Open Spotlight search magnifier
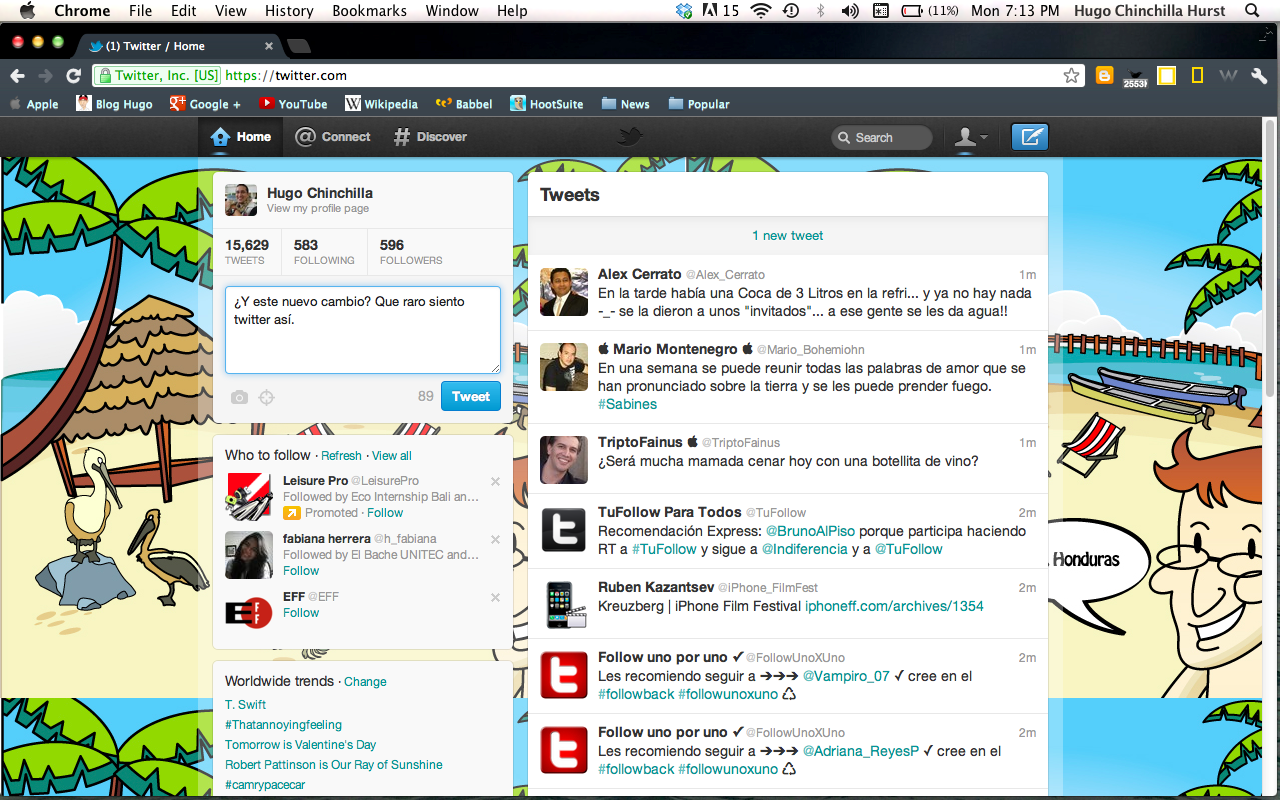 tap(1252, 11)
